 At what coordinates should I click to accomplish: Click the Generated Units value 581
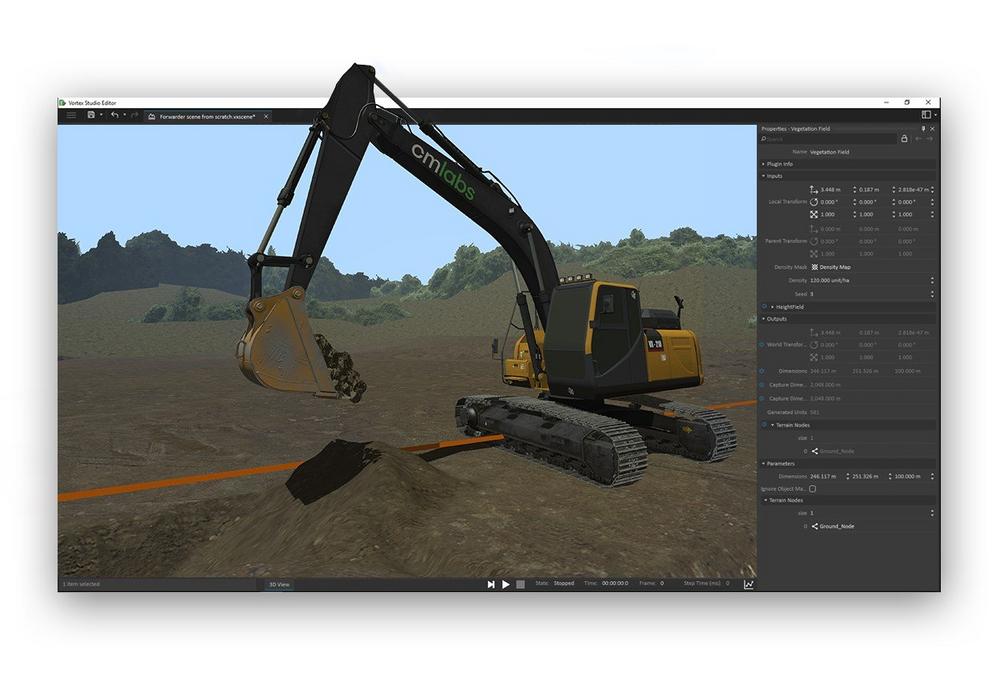(814, 413)
